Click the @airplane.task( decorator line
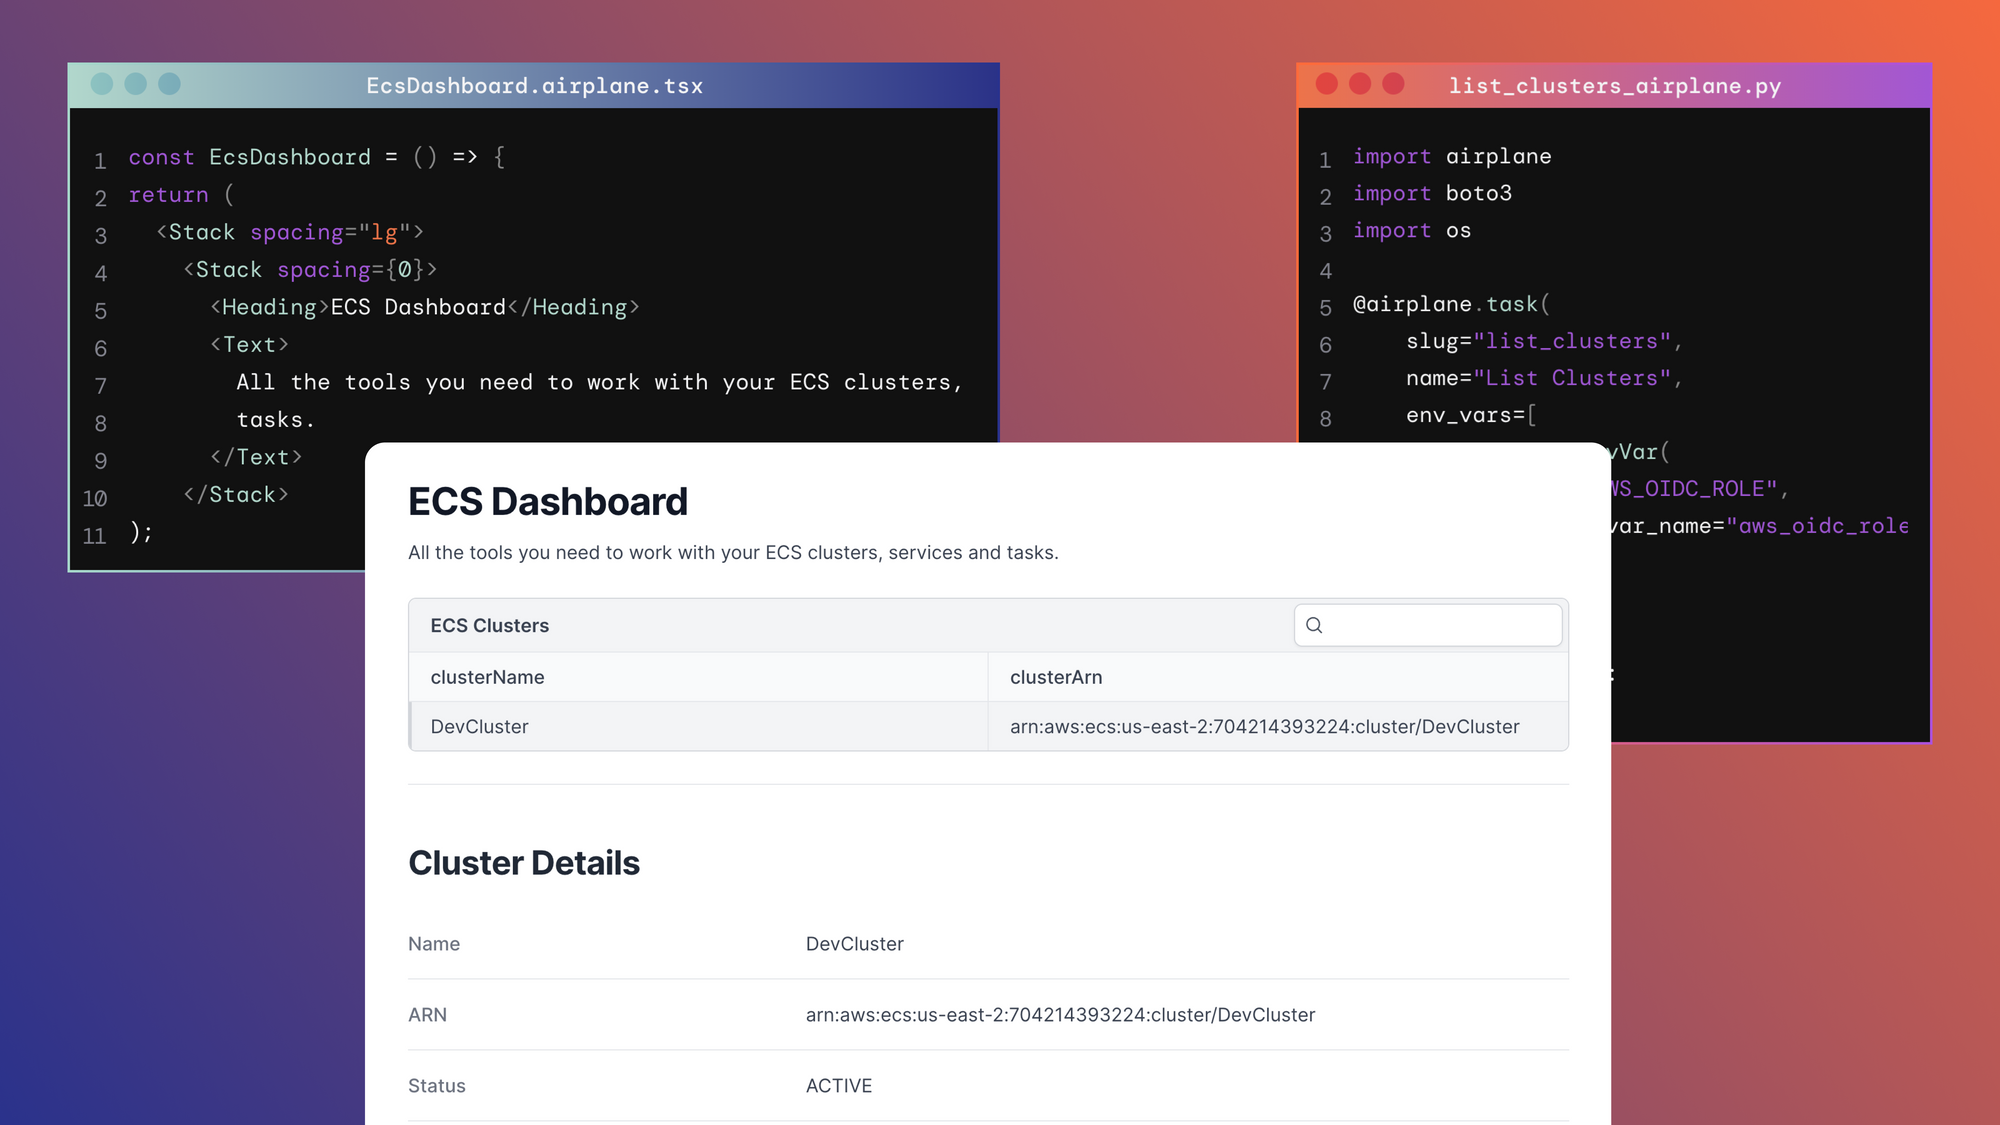2000x1125 pixels. [x=1452, y=305]
